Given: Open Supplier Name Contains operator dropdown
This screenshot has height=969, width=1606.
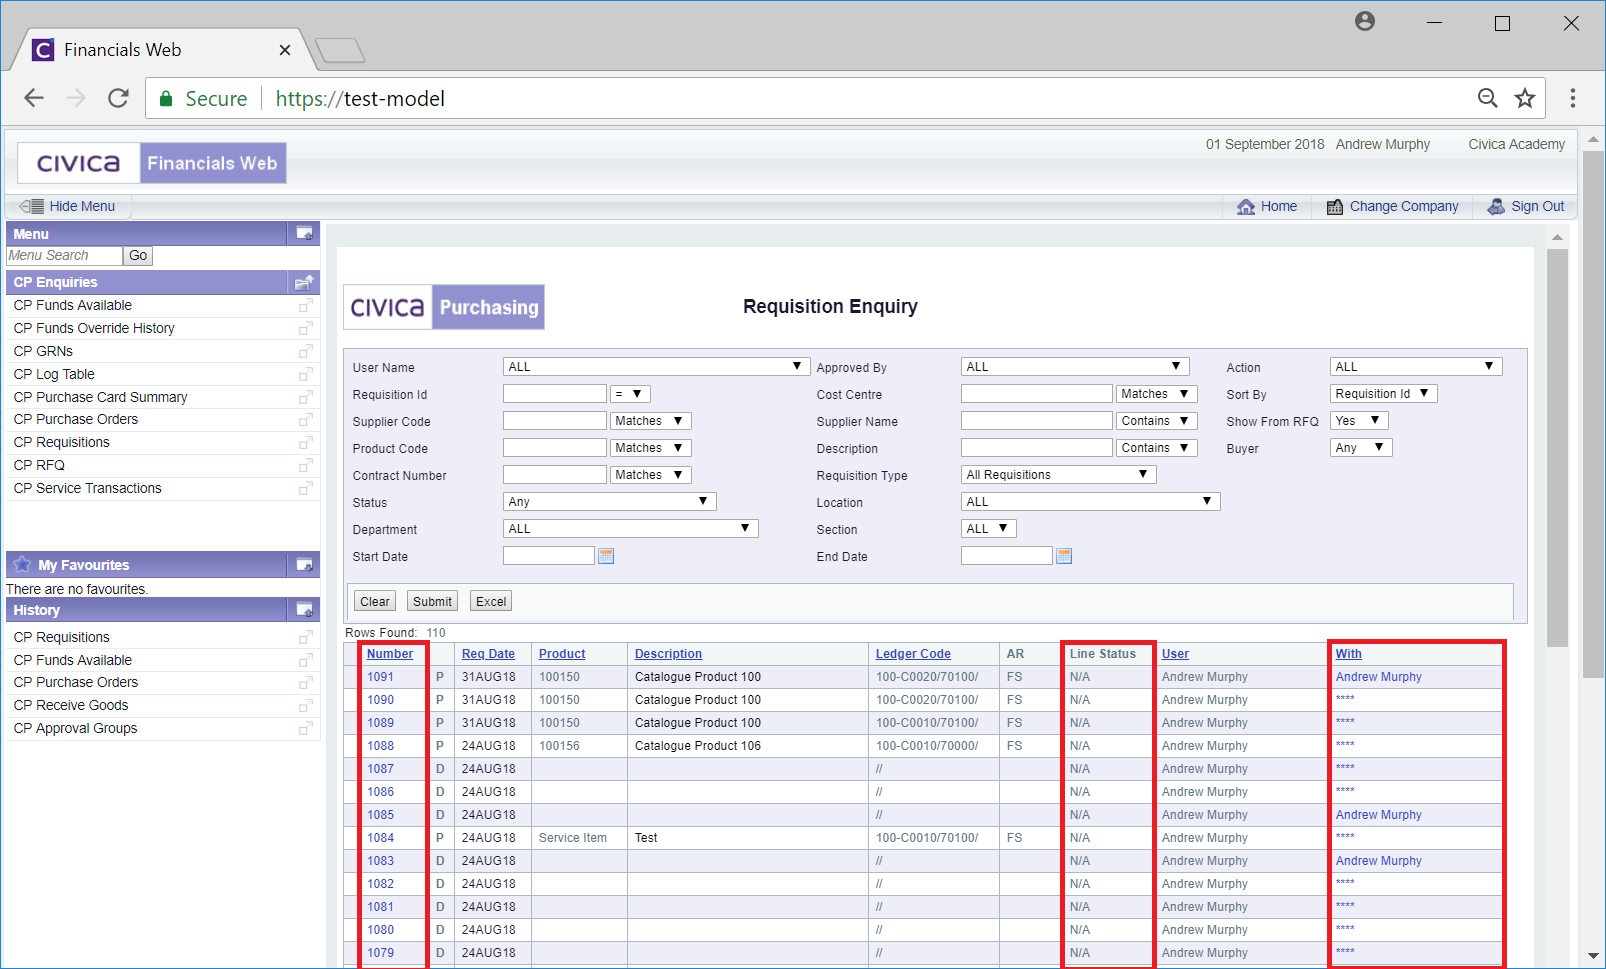Looking at the screenshot, I should 1156,421.
